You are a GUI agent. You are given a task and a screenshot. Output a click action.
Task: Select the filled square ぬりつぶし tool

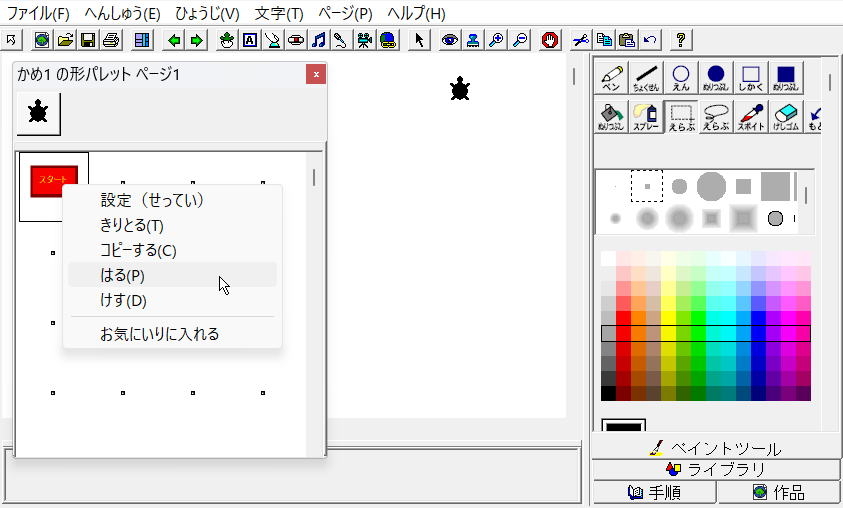point(785,78)
